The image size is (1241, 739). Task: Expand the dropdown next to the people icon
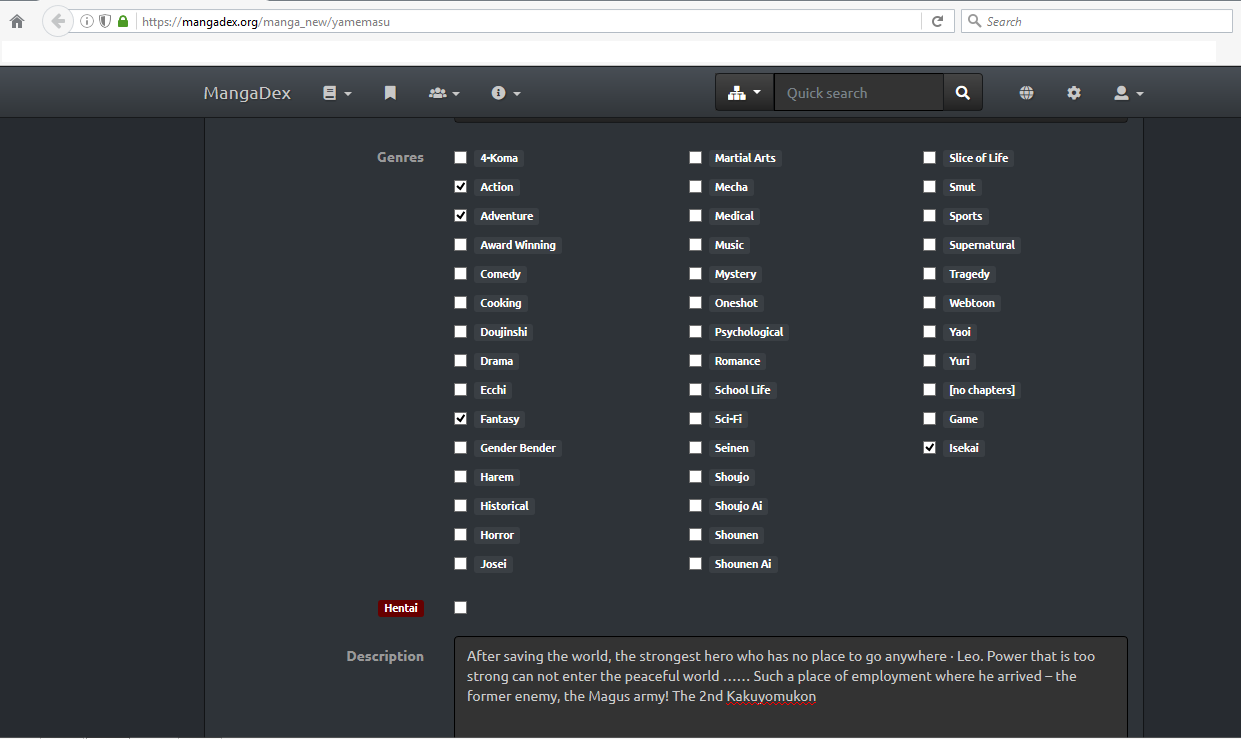pyautogui.click(x=455, y=91)
